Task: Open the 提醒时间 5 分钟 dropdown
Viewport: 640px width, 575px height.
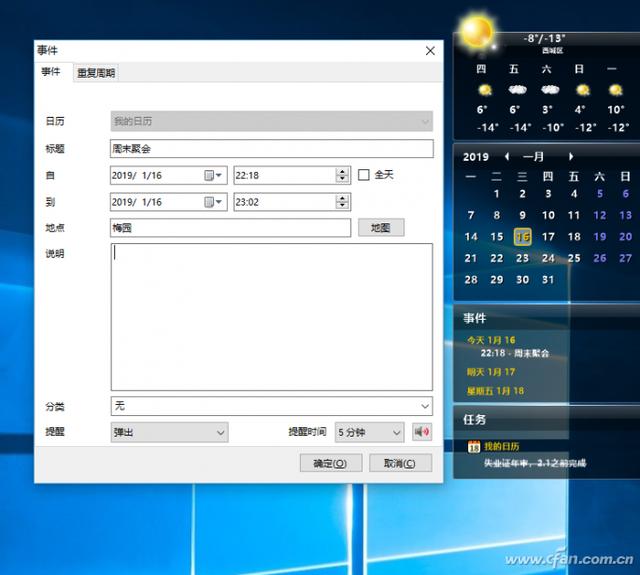Action: (395, 433)
